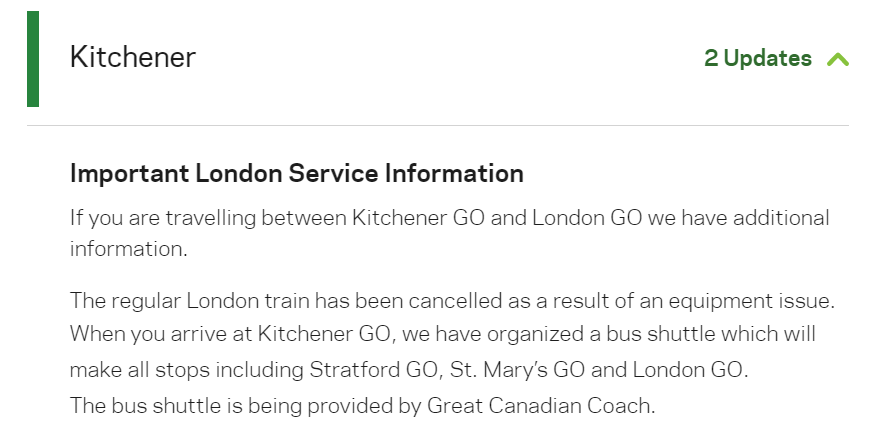Click the words "equipment issue"
Image resolution: width=876 pixels, height=439 pixels.
click(x=753, y=300)
